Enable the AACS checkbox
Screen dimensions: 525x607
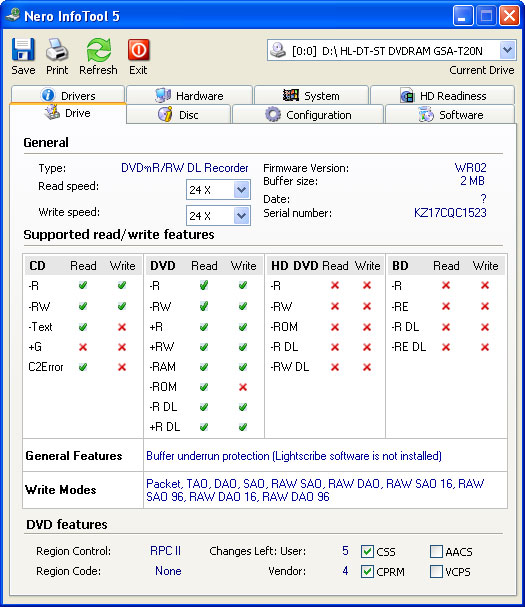click(436, 551)
